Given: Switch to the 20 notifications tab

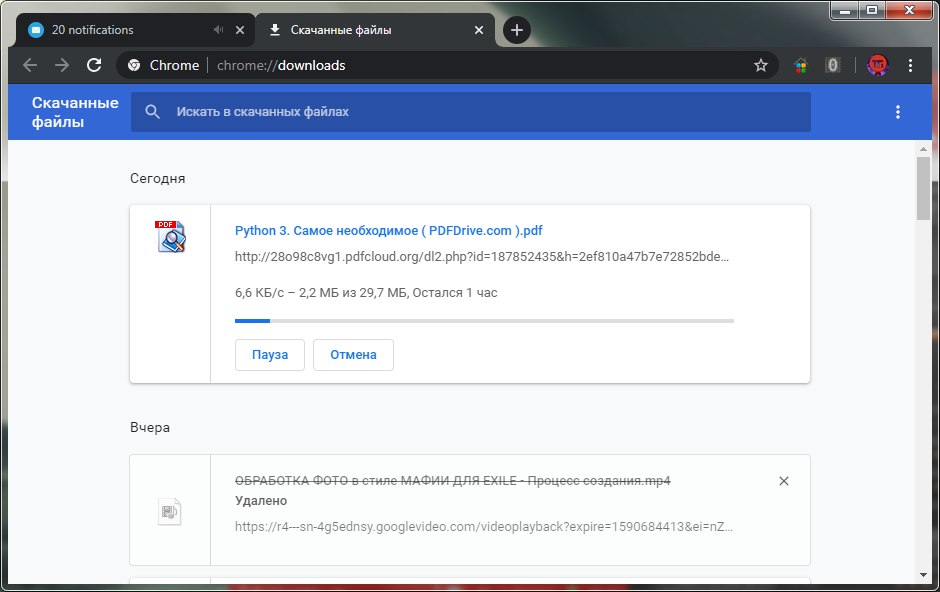Looking at the screenshot, I should coord(135,30).
